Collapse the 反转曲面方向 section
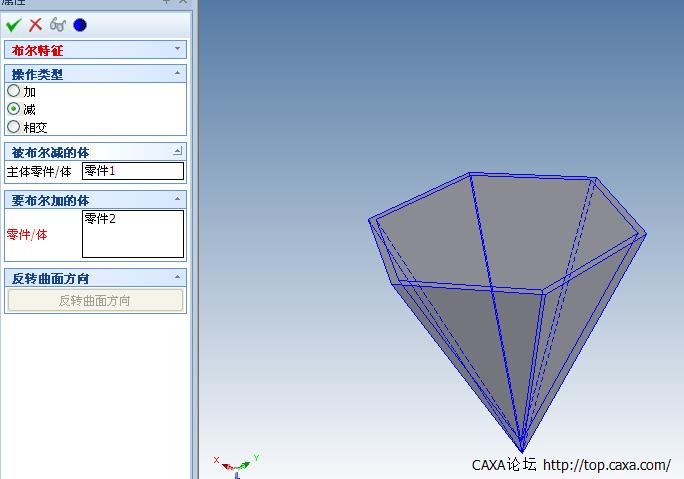684x479 pixels. pos(178,277)
